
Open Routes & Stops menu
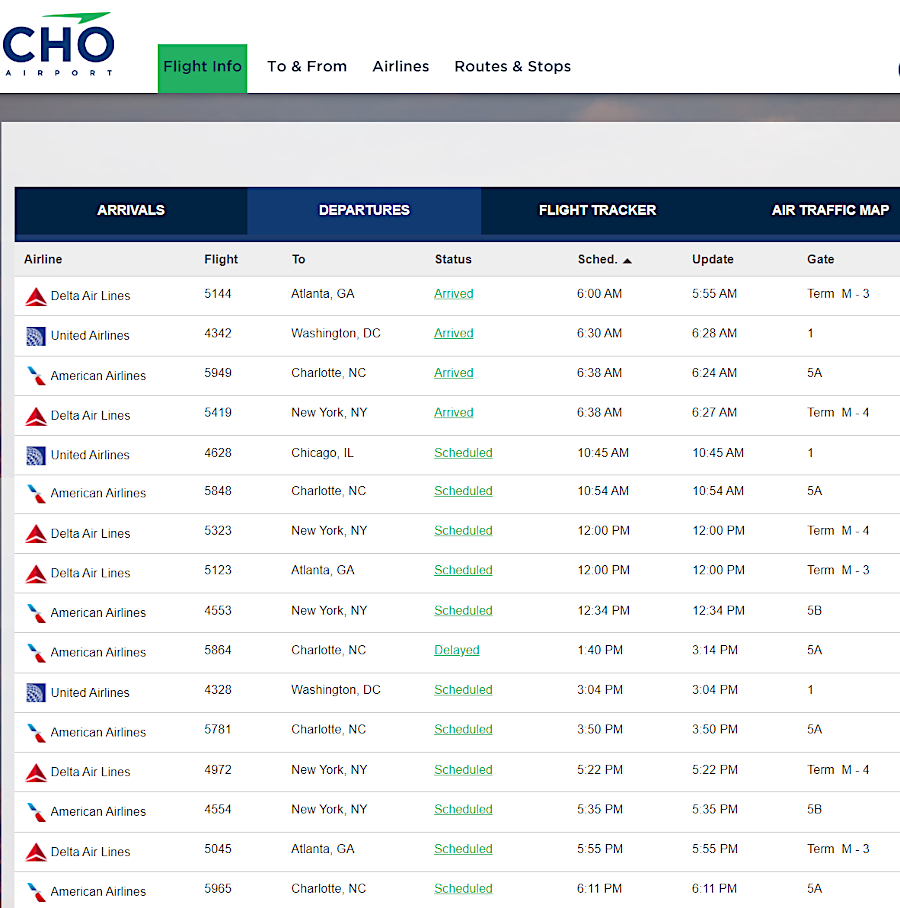point(513,67)
